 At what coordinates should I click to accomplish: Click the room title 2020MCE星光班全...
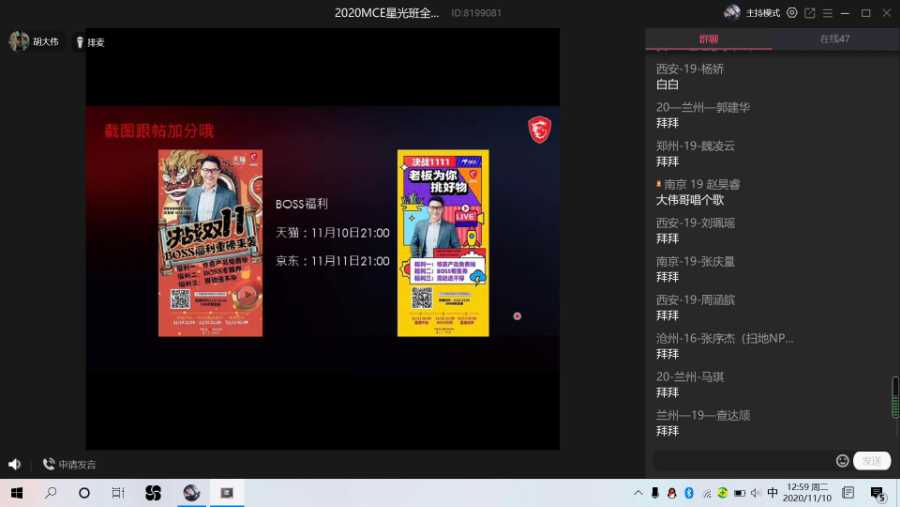[x=387, y=13]
